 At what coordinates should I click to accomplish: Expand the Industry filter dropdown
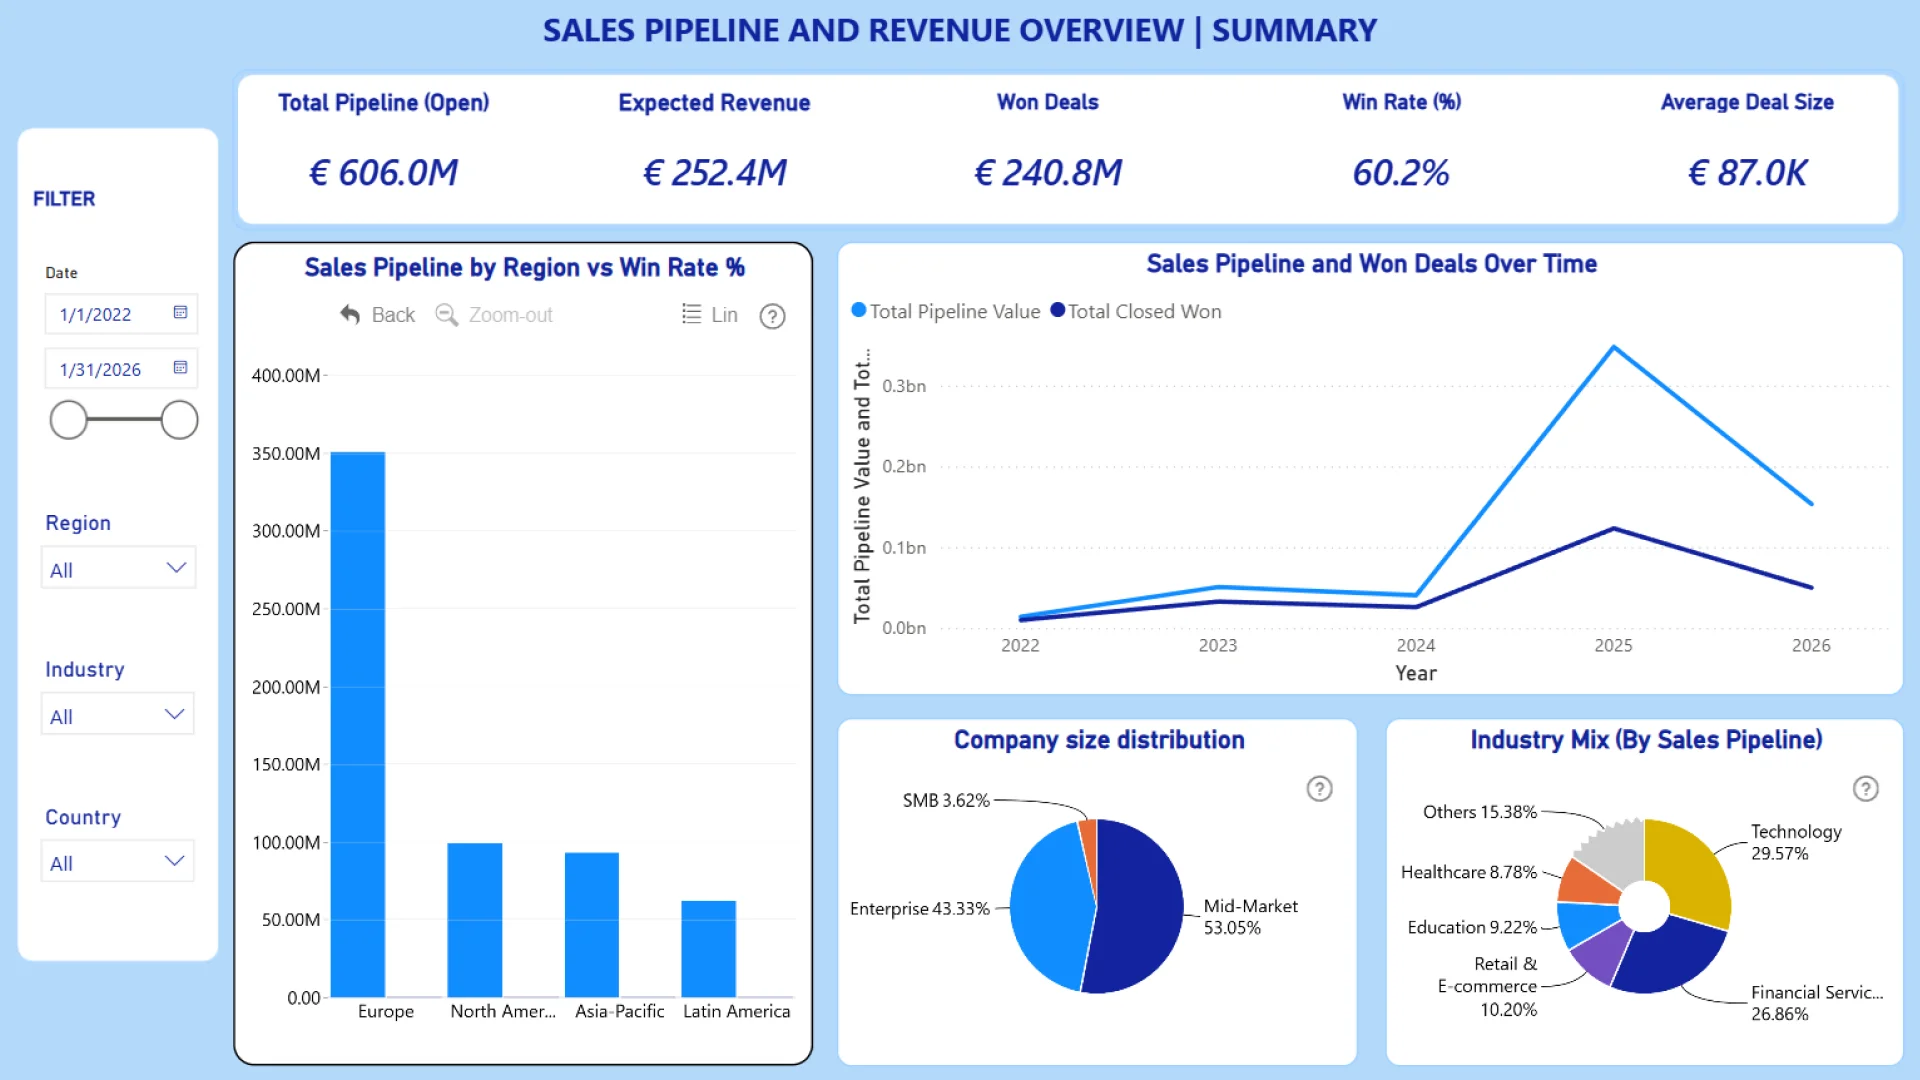[x=174, y=714]
